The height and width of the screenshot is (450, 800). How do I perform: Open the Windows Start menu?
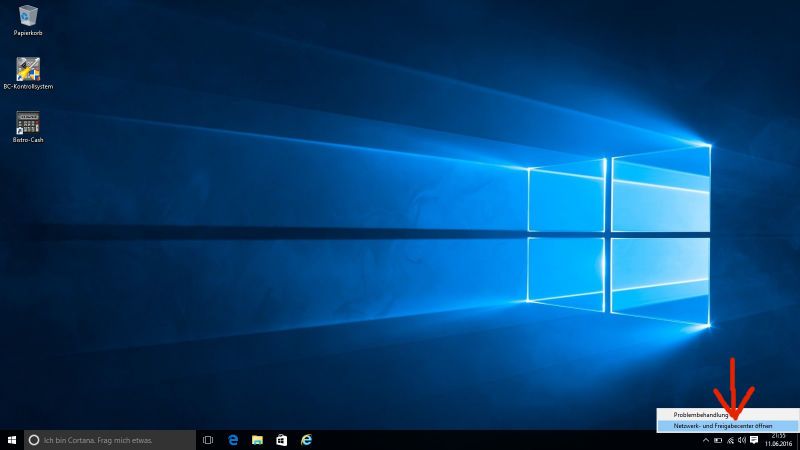12,440
